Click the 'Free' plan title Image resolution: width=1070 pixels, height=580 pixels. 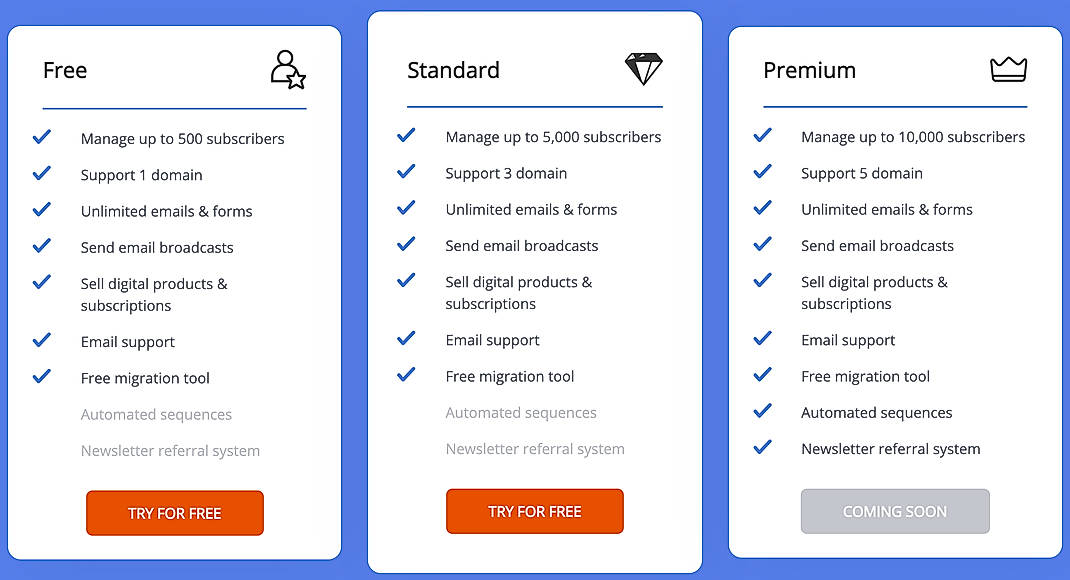click(64, 70)
